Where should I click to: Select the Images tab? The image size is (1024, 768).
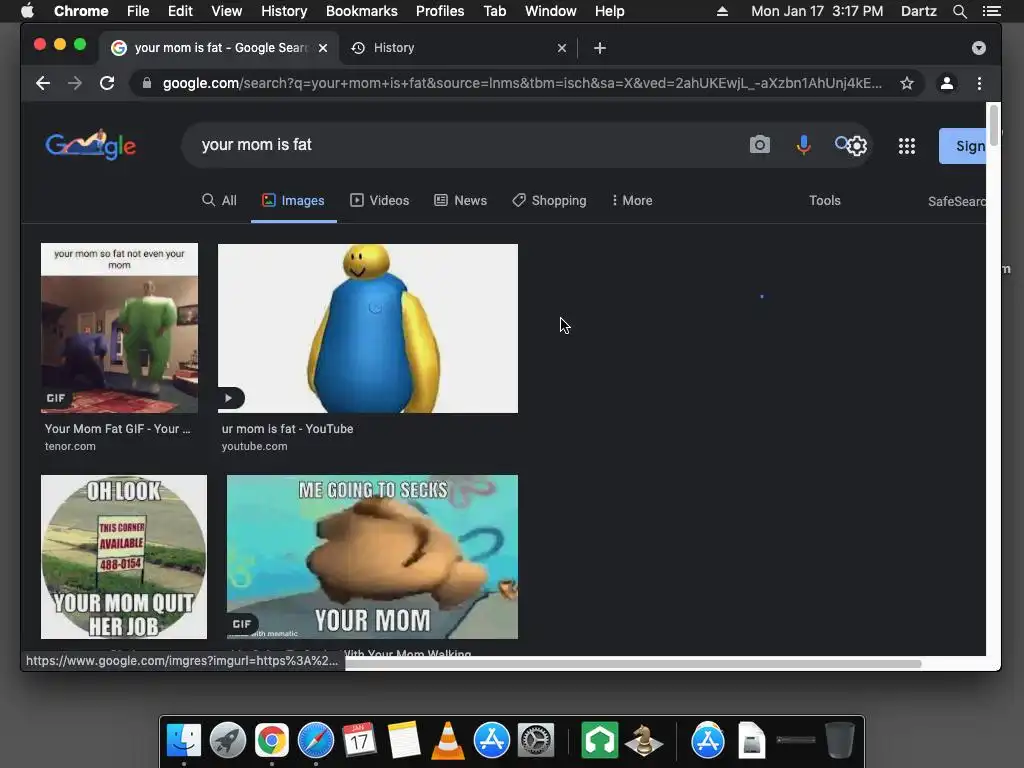point(293,200)
